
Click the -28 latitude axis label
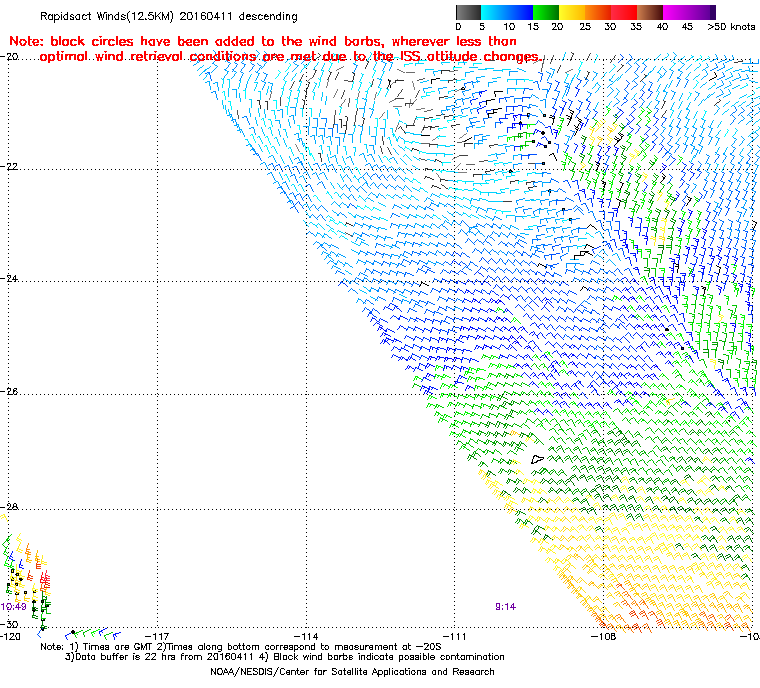9,507
